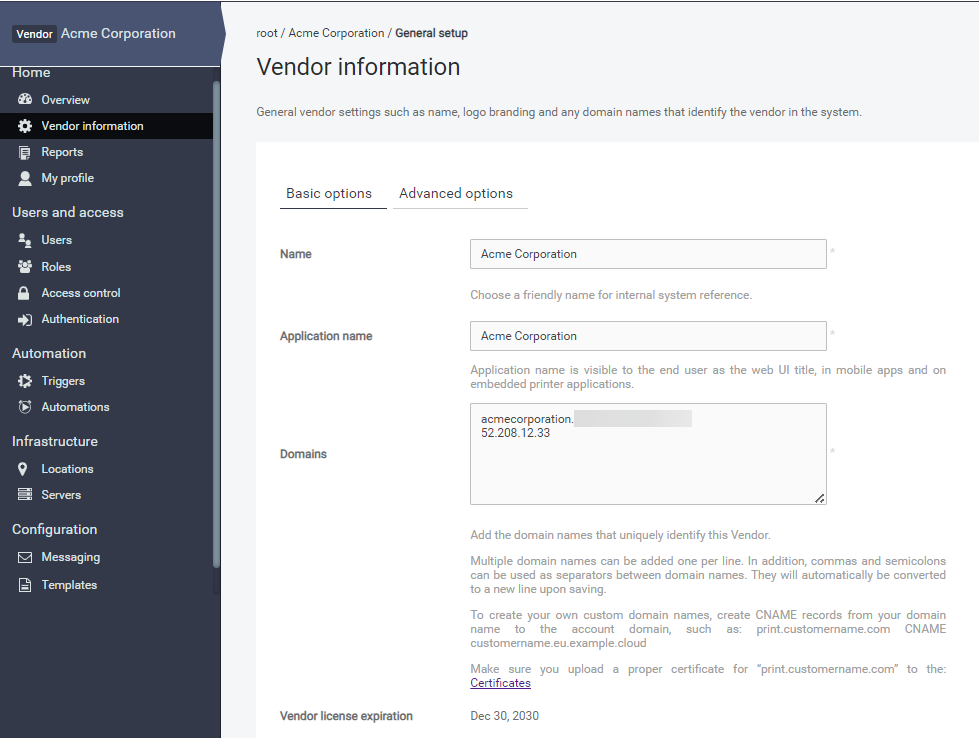This screenshot has height=738, width=979.
Task: Click the root breadcrumb link
Action: [267, 33]
